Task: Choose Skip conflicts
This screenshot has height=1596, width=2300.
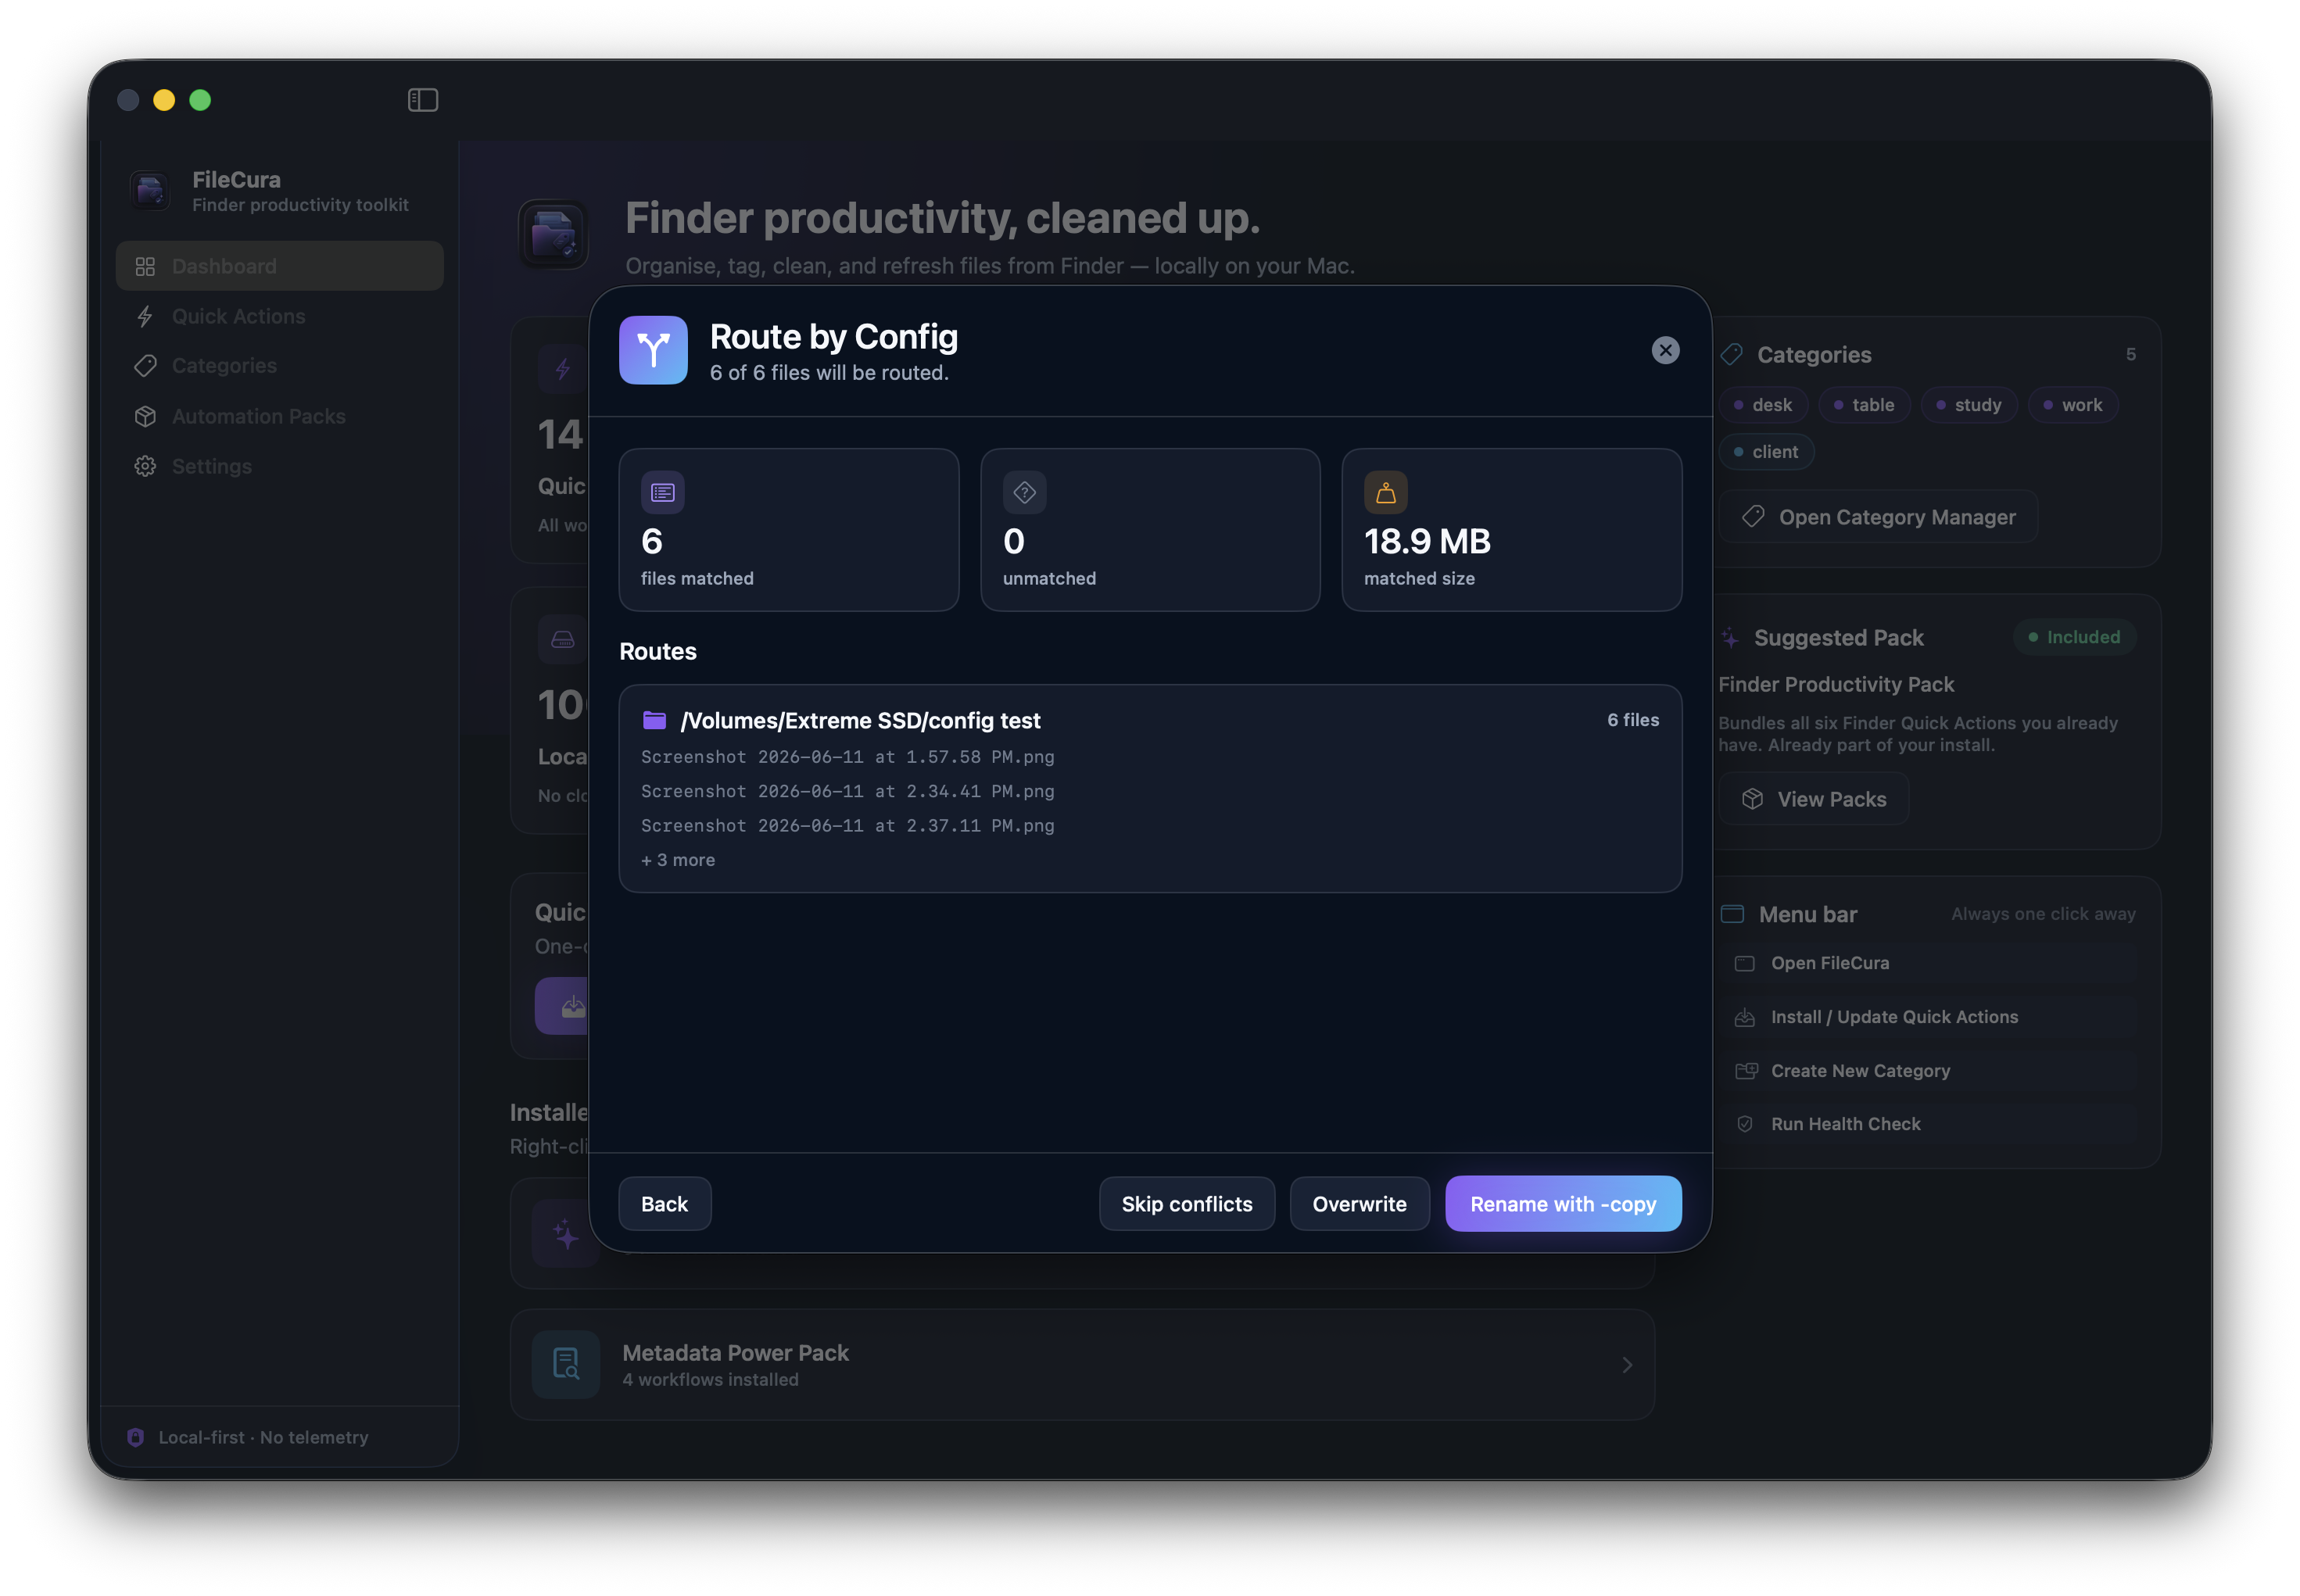Action: (1187, 1204)
